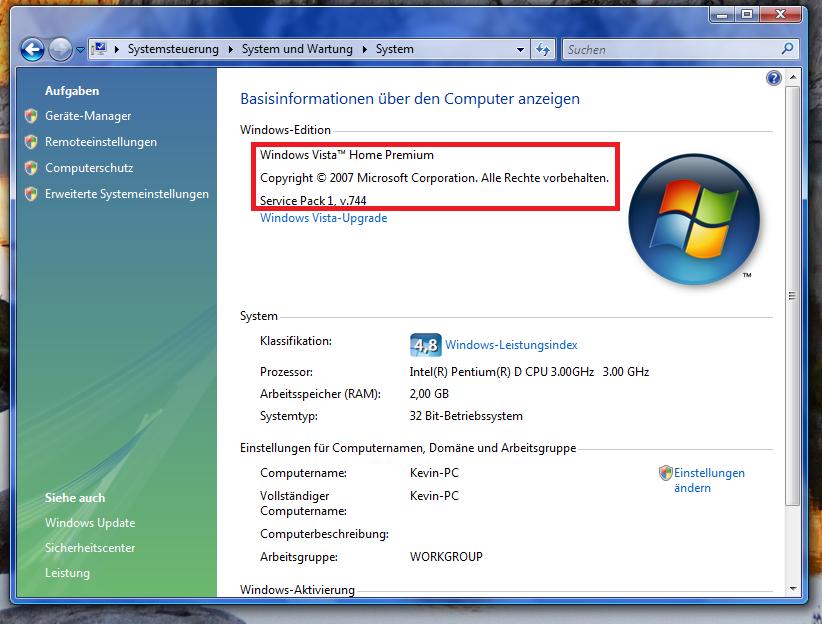
Task: Click the computer icon in address bar
Action: click(99, 49)
